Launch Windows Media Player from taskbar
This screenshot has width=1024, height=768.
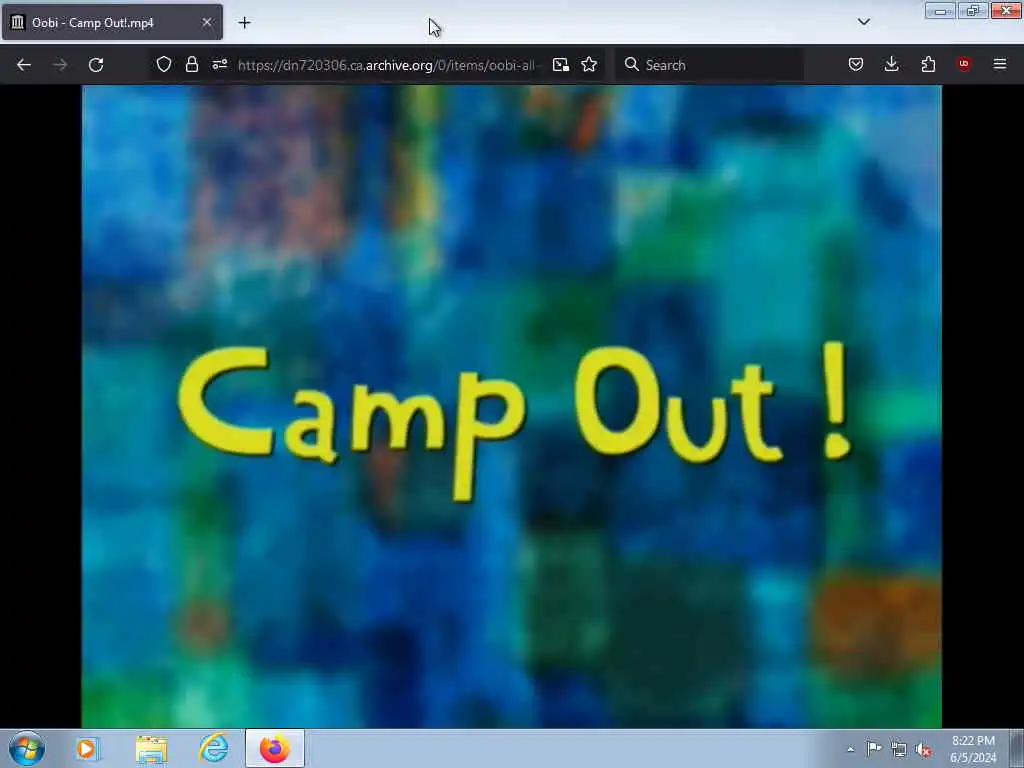(87, 748)
